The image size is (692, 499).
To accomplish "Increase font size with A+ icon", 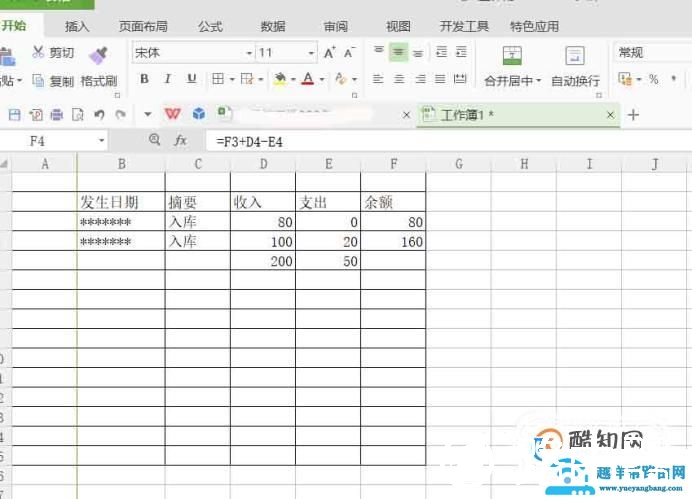I will click(329, 53).
